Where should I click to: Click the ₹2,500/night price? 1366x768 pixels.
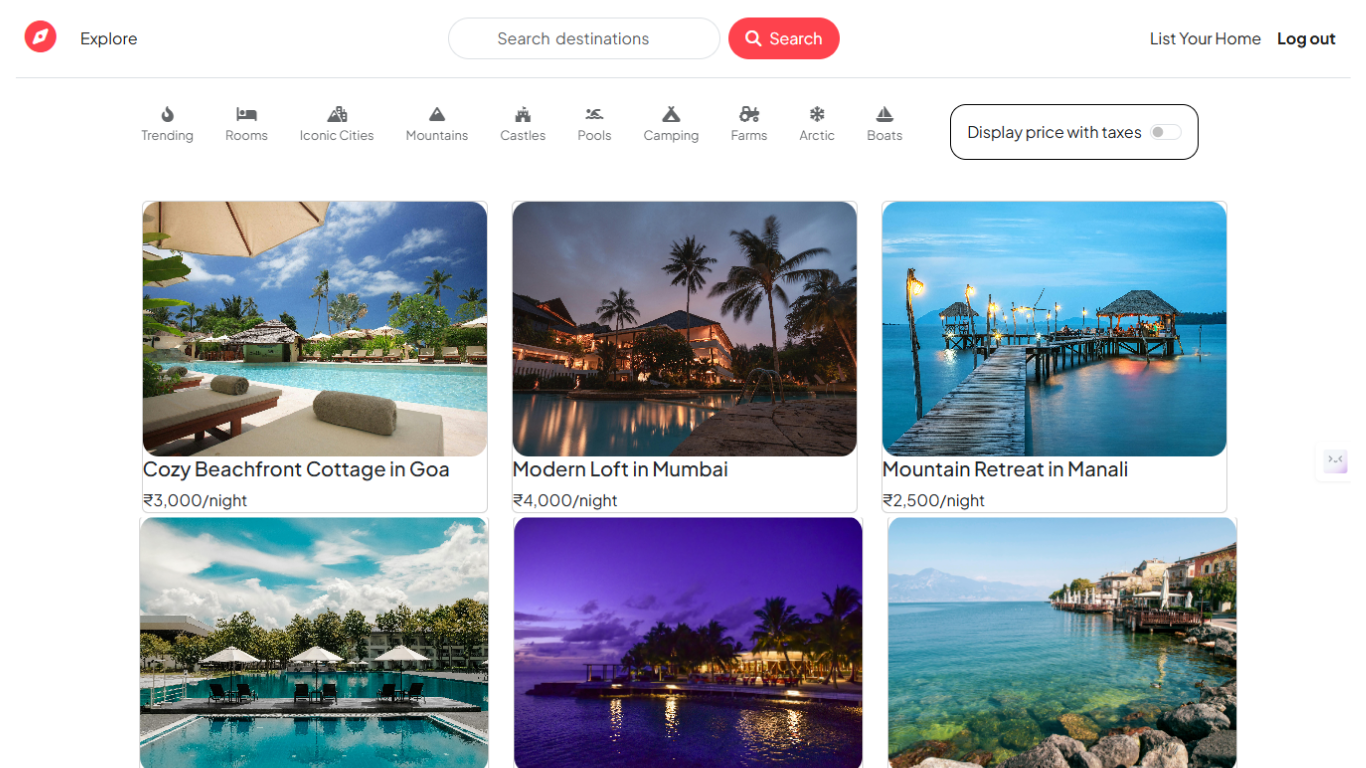click(934, 500)
